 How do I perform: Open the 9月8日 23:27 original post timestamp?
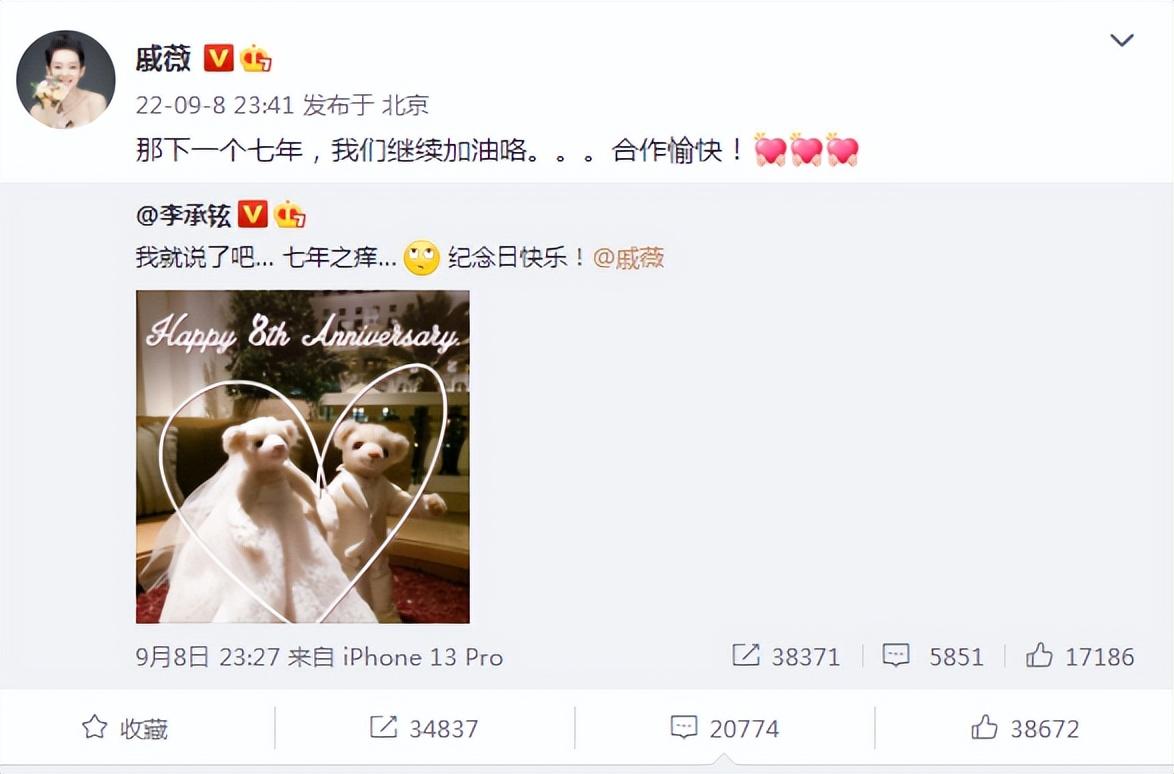[207, 656]
